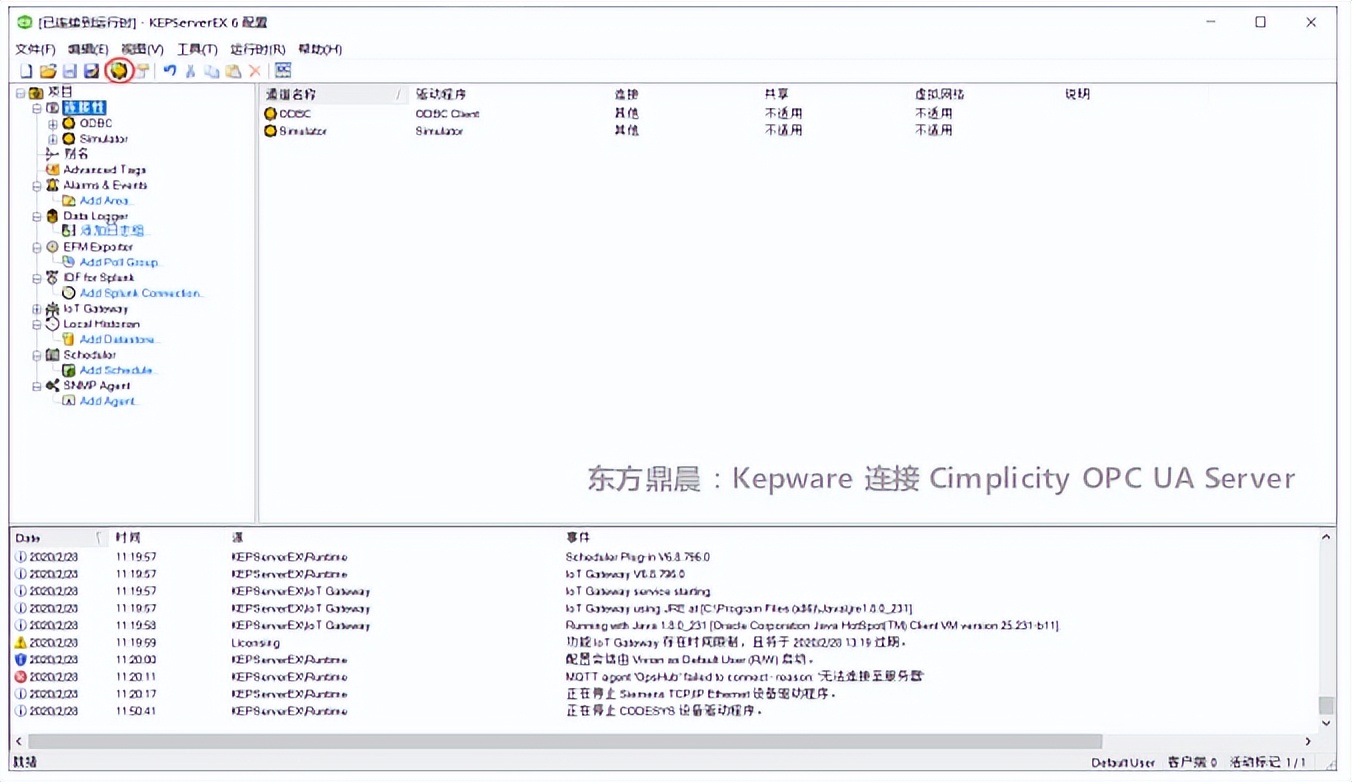Click the Cut scissors icon
The width and height of the screenshot is (1352, 782).
190,71
